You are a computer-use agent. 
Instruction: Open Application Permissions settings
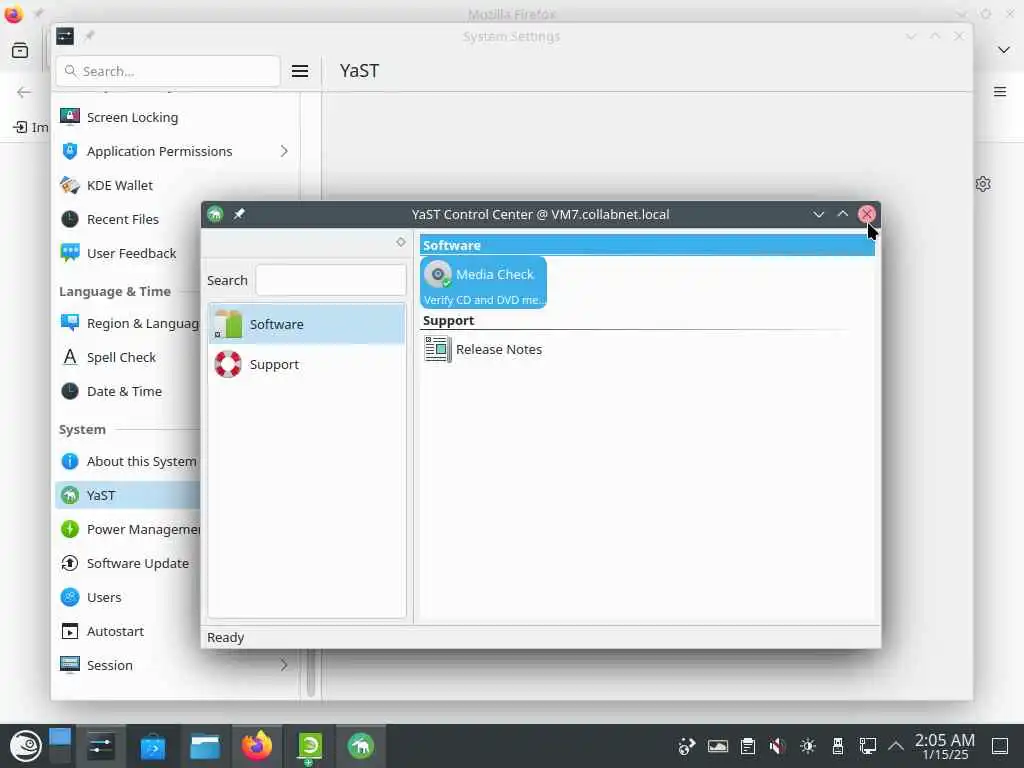(174, 152)
